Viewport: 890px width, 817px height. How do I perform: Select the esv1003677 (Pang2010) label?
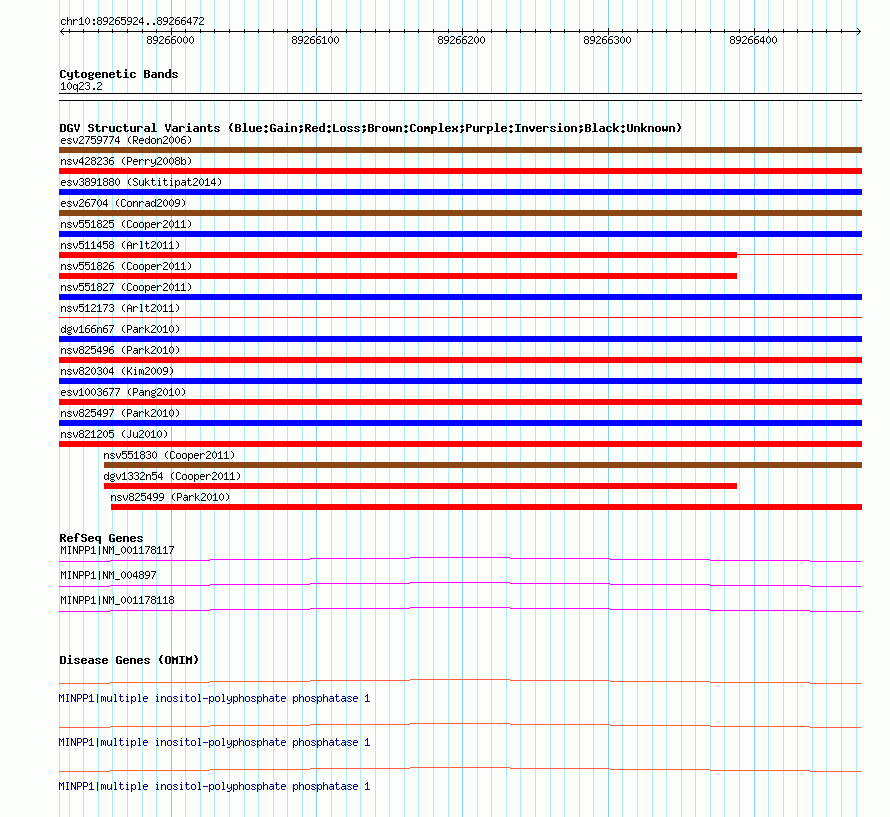point(123,392)
